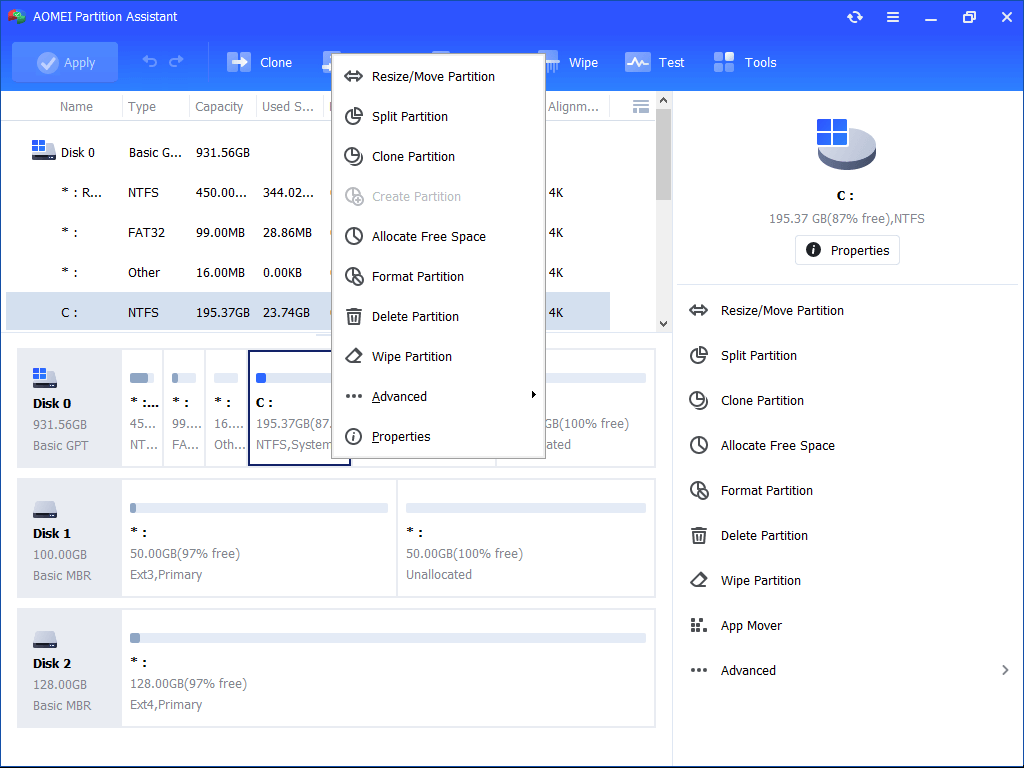This screenshot has width=1024, height=768.
Task: Open the column view options icon
Action: (640, 106)
